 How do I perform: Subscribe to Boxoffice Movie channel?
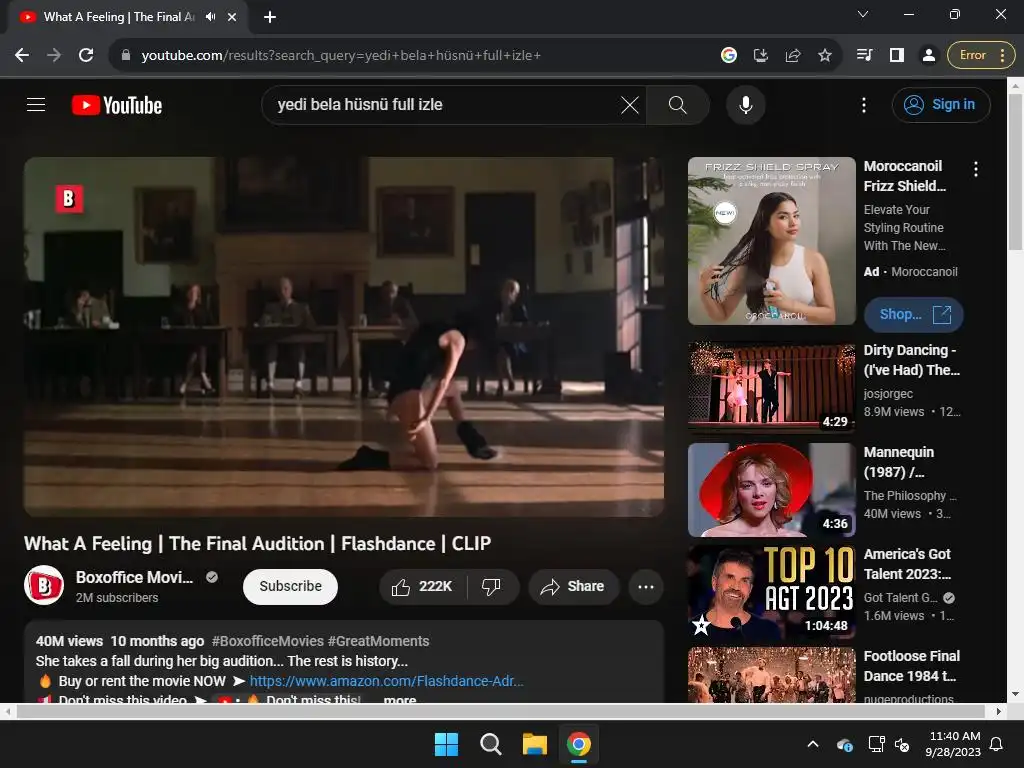tap(290, 586)
